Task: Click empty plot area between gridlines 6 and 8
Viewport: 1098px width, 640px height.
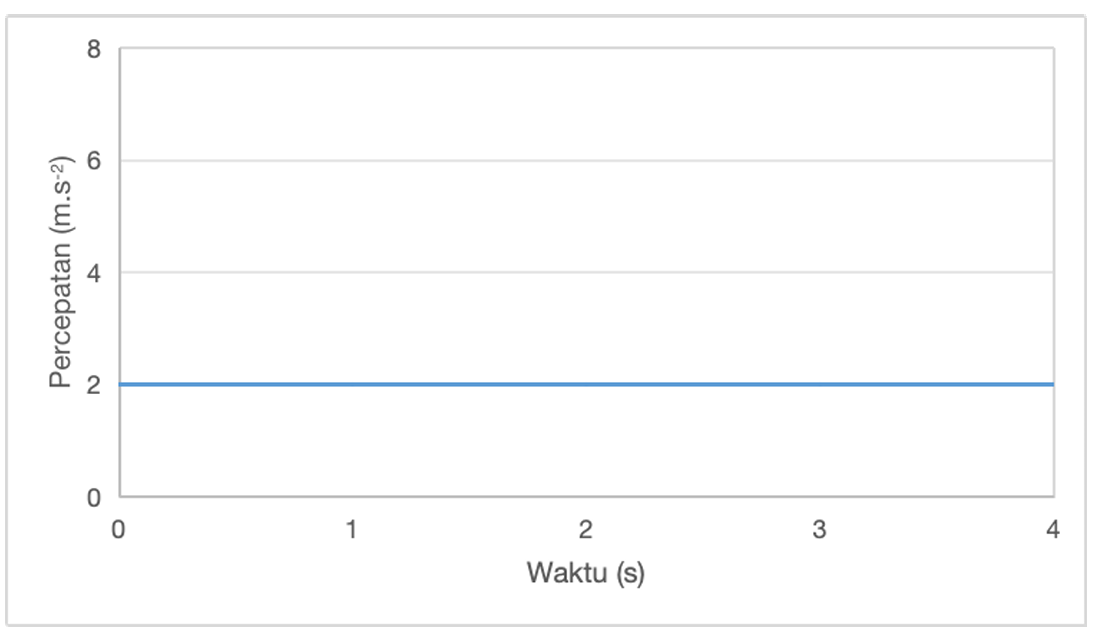Action: click(x=586, y=104)
